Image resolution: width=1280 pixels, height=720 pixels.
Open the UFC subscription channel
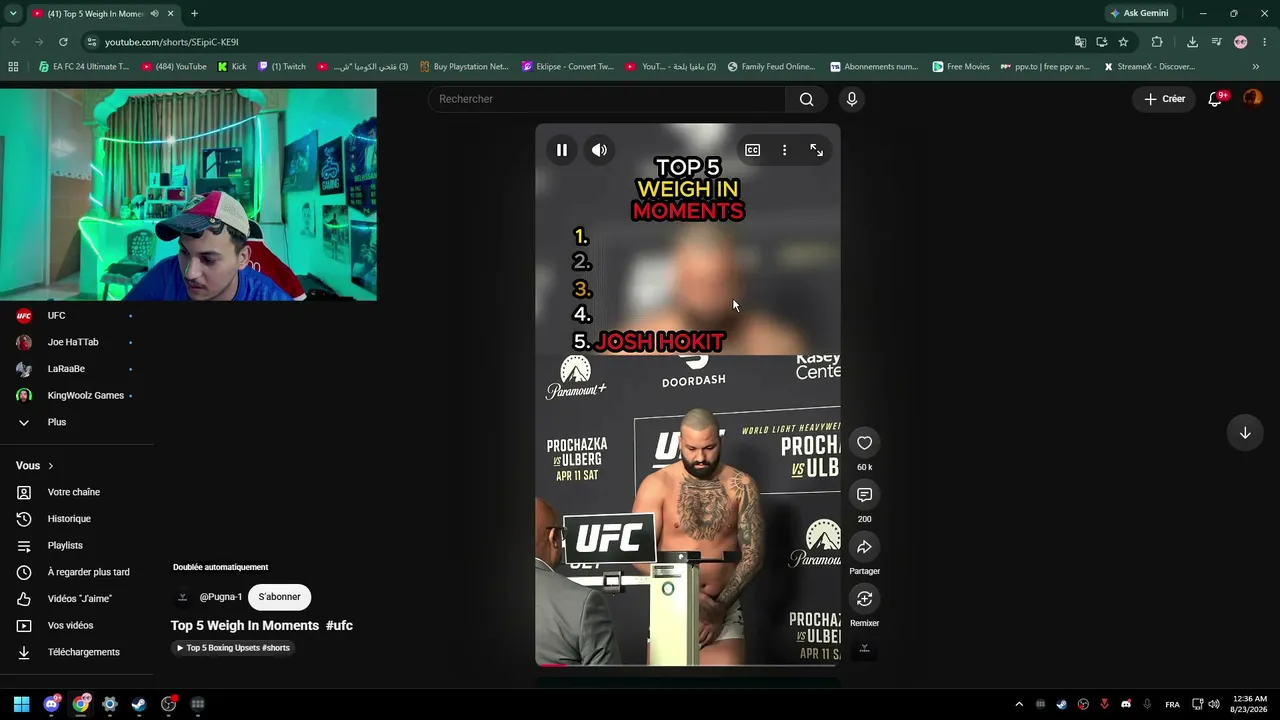(56, 316)
